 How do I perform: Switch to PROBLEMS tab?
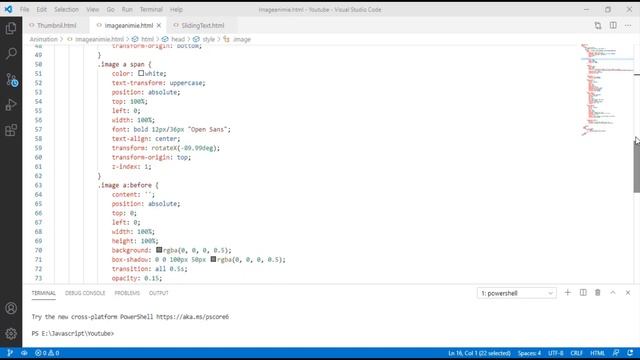tap(127, 293)
